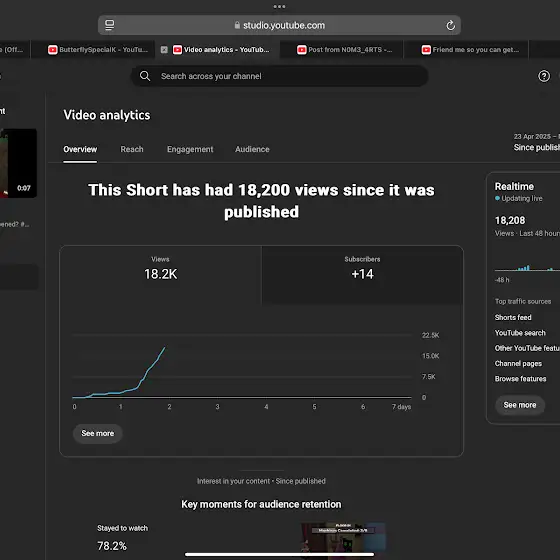560x560 pixels.
Task: Click the Video analytics page title
Action: [107, 115]
